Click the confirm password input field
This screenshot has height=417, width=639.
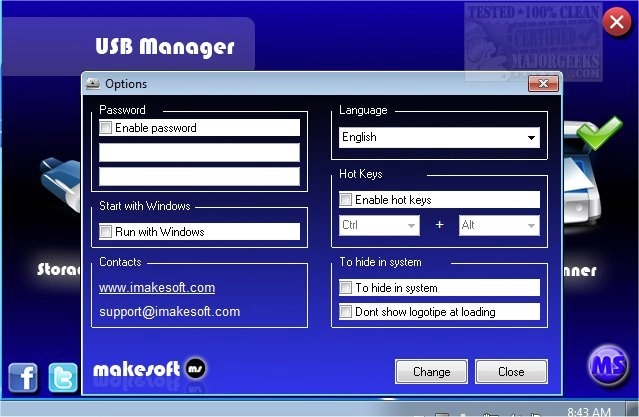tap(199, 177)
